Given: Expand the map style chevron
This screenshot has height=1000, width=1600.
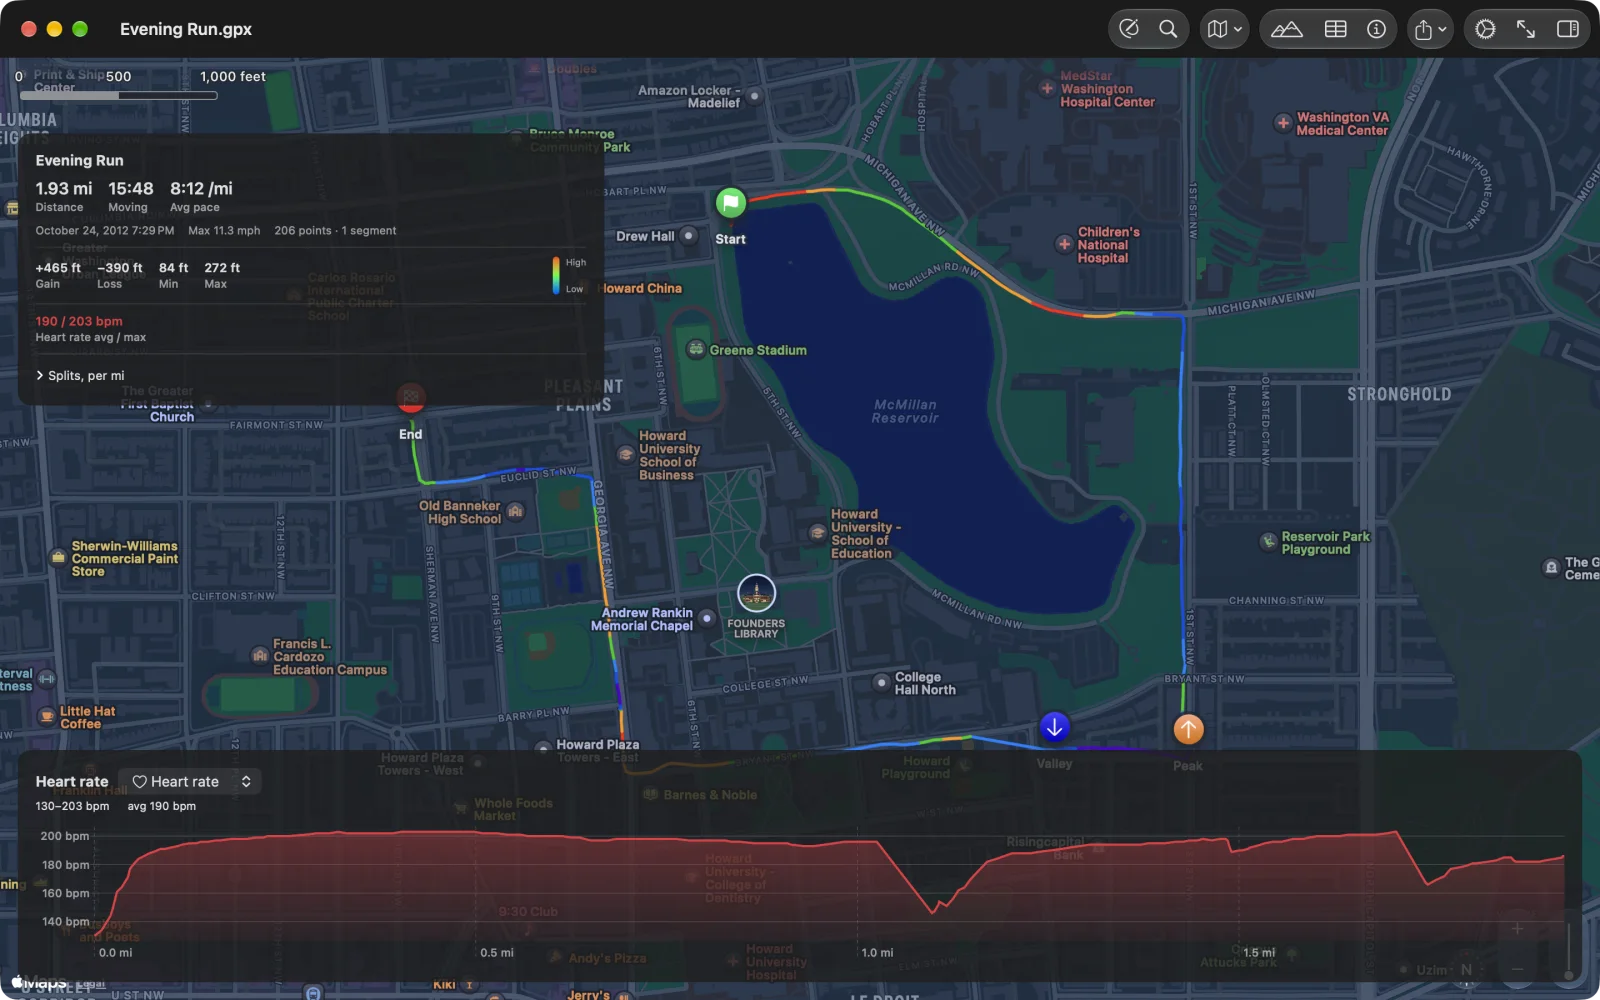Looking at the screenshot, I should [x=1238, y=30].
